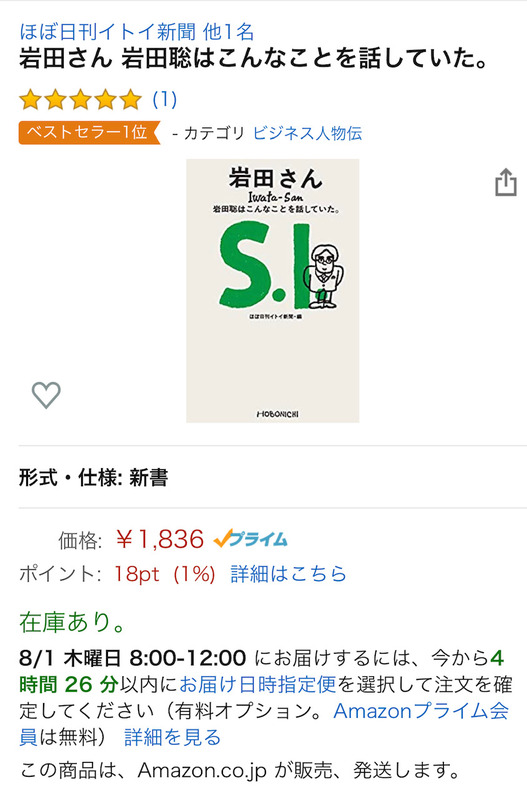Tap the share icon beside book cover
This screenshot has width=527, height=800.
506,182
